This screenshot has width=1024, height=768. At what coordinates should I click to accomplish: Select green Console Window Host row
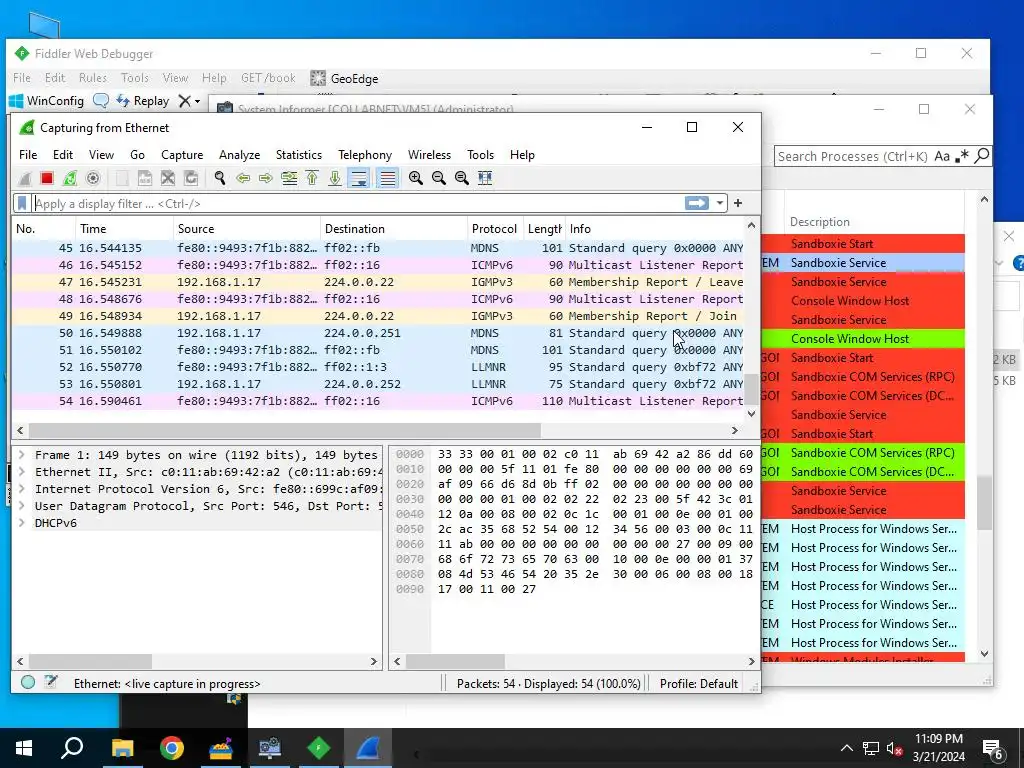coord(863,338)
